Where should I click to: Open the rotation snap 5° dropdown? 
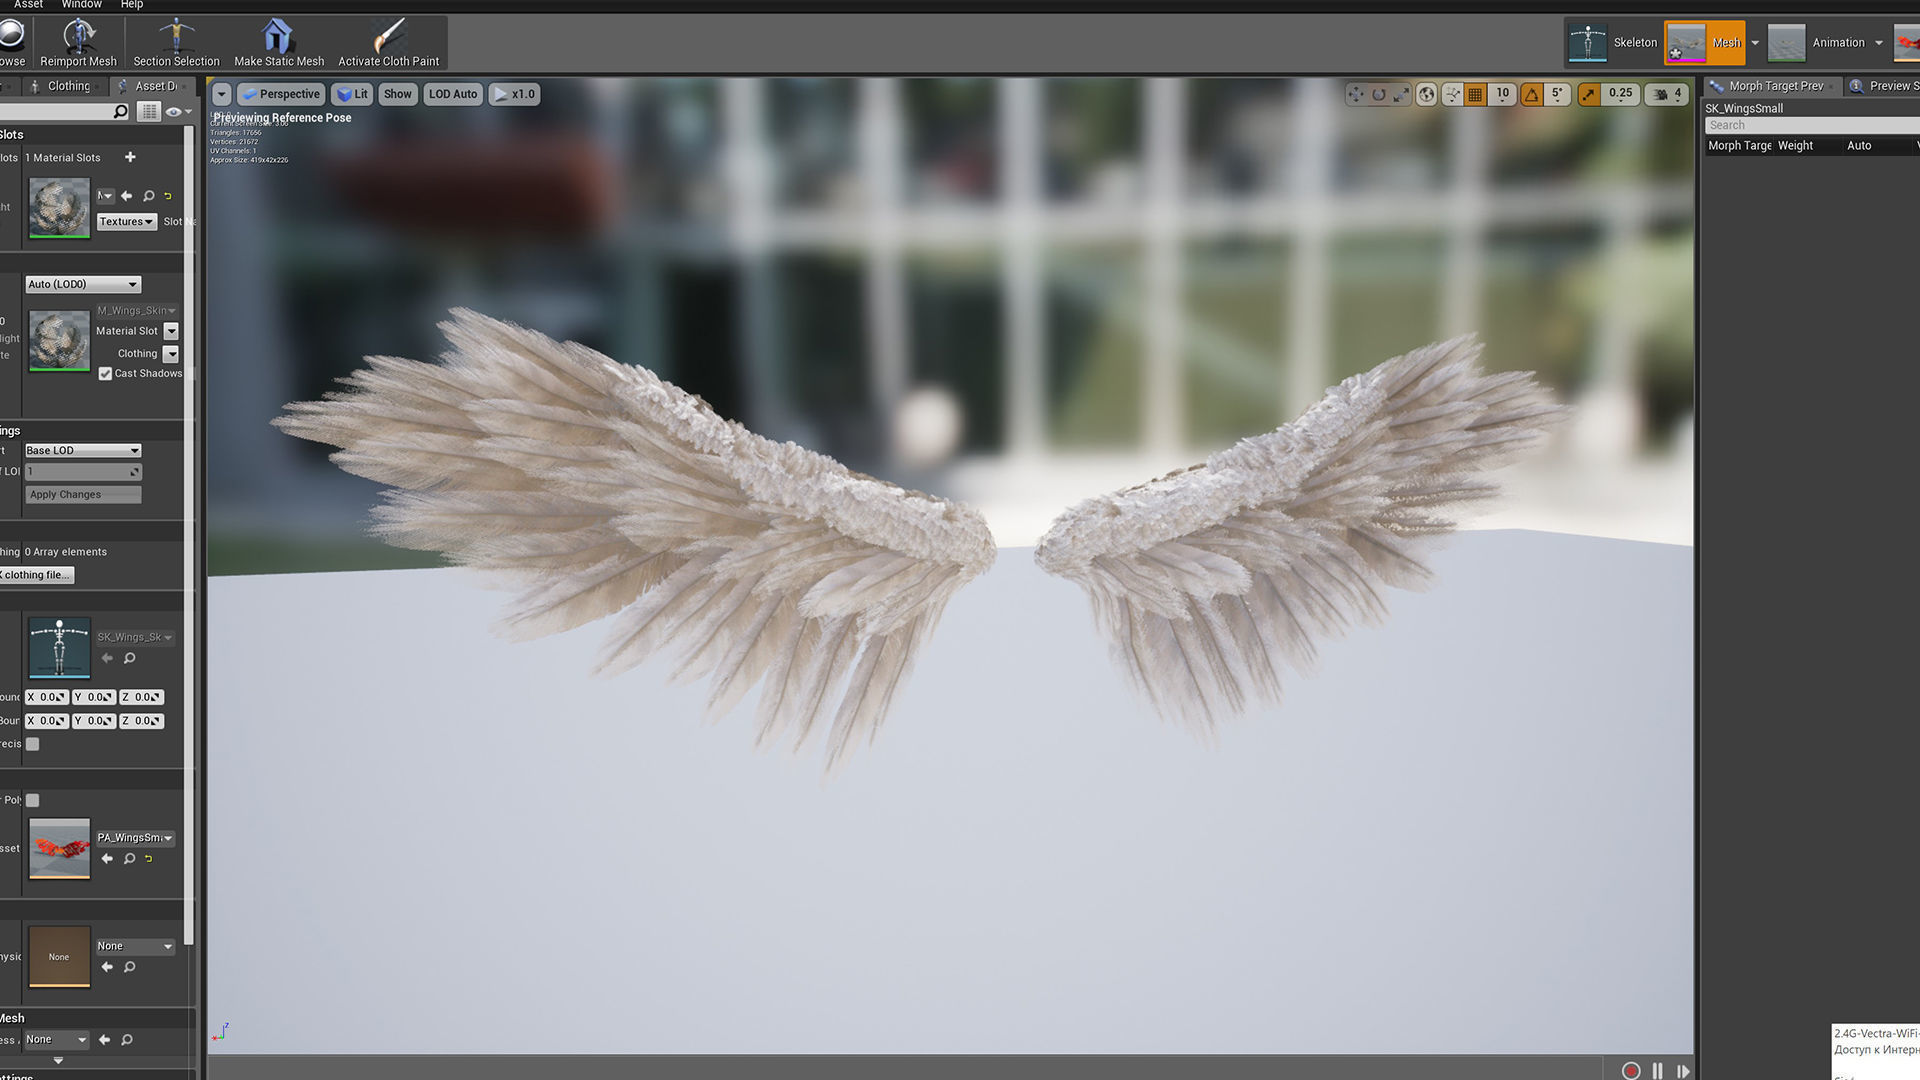pyautogui.click(x=1557, y=94)
